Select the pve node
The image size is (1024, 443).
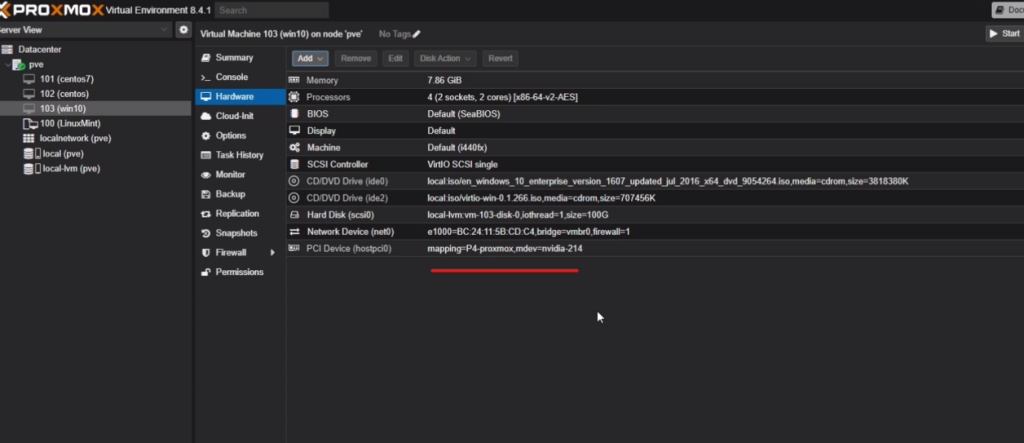(36, 65)
